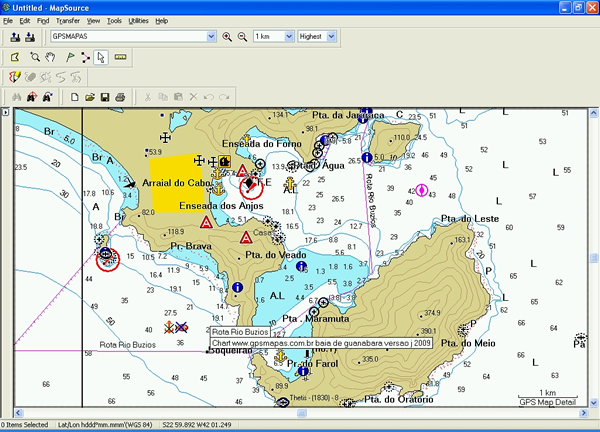The width and height of the screenshot is (600, 432).
Task: Zoom in with the plus magnifier
Action: 228,37
